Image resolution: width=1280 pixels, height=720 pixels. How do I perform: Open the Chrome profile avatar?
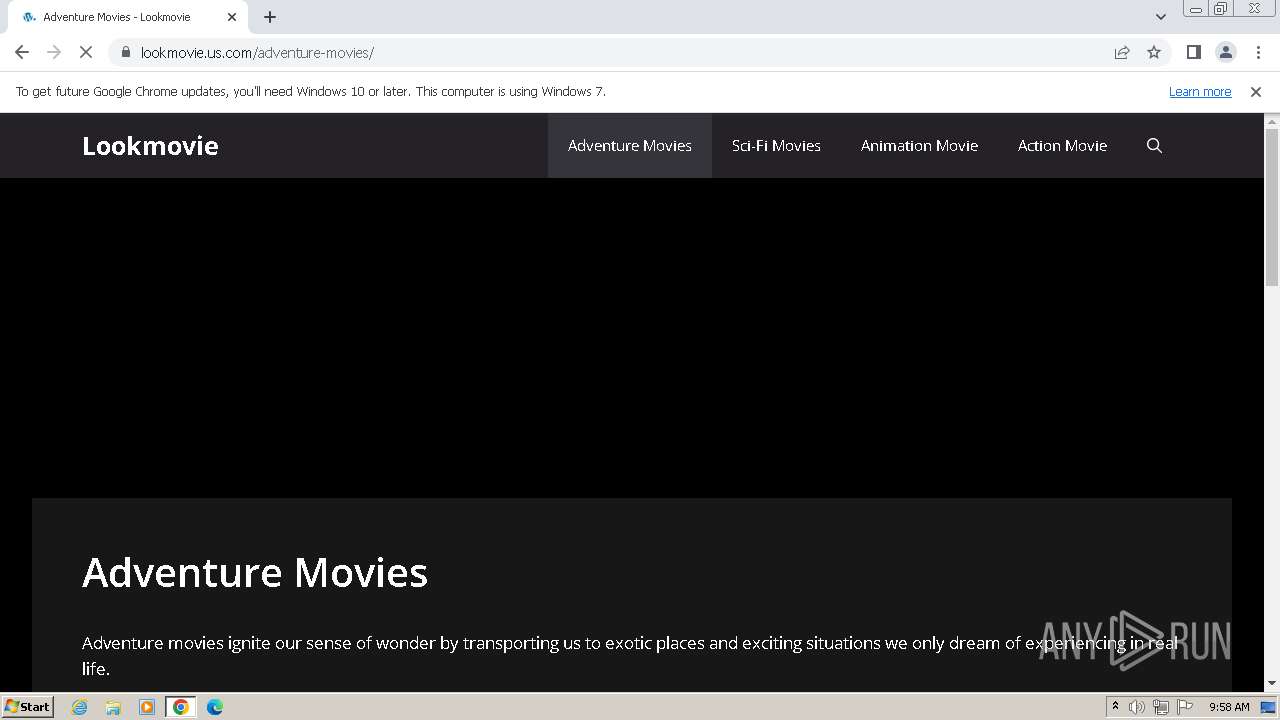click(1225, 53)
